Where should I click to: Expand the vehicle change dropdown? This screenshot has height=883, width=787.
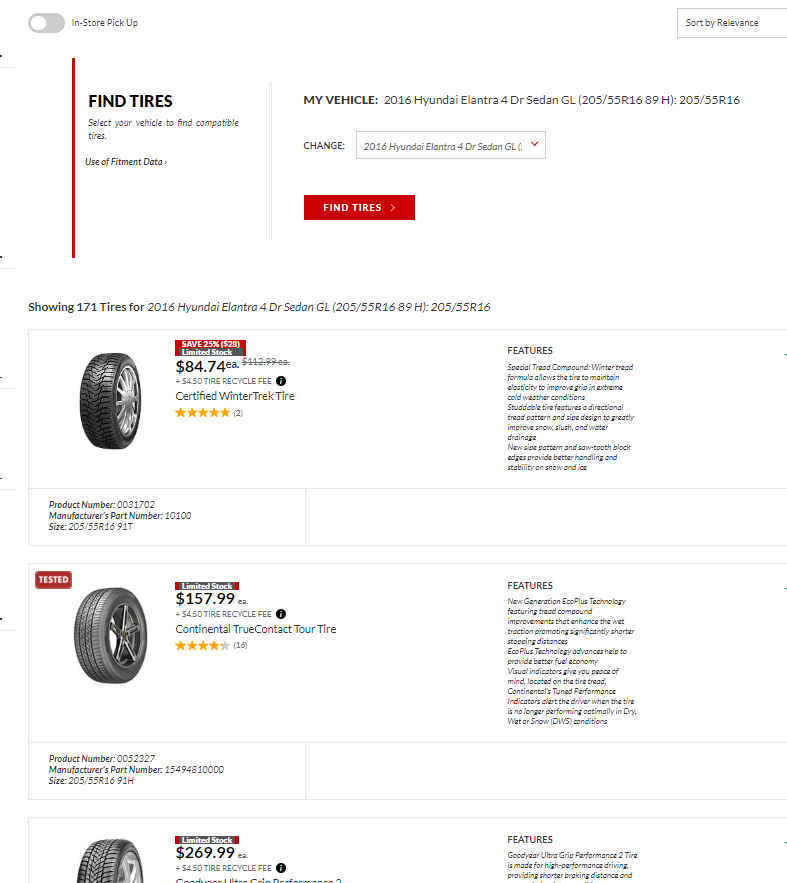[x=450, y=146]
